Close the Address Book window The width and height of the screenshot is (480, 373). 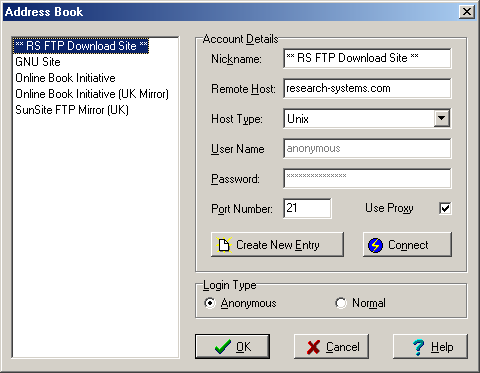(x=467, y=12)
